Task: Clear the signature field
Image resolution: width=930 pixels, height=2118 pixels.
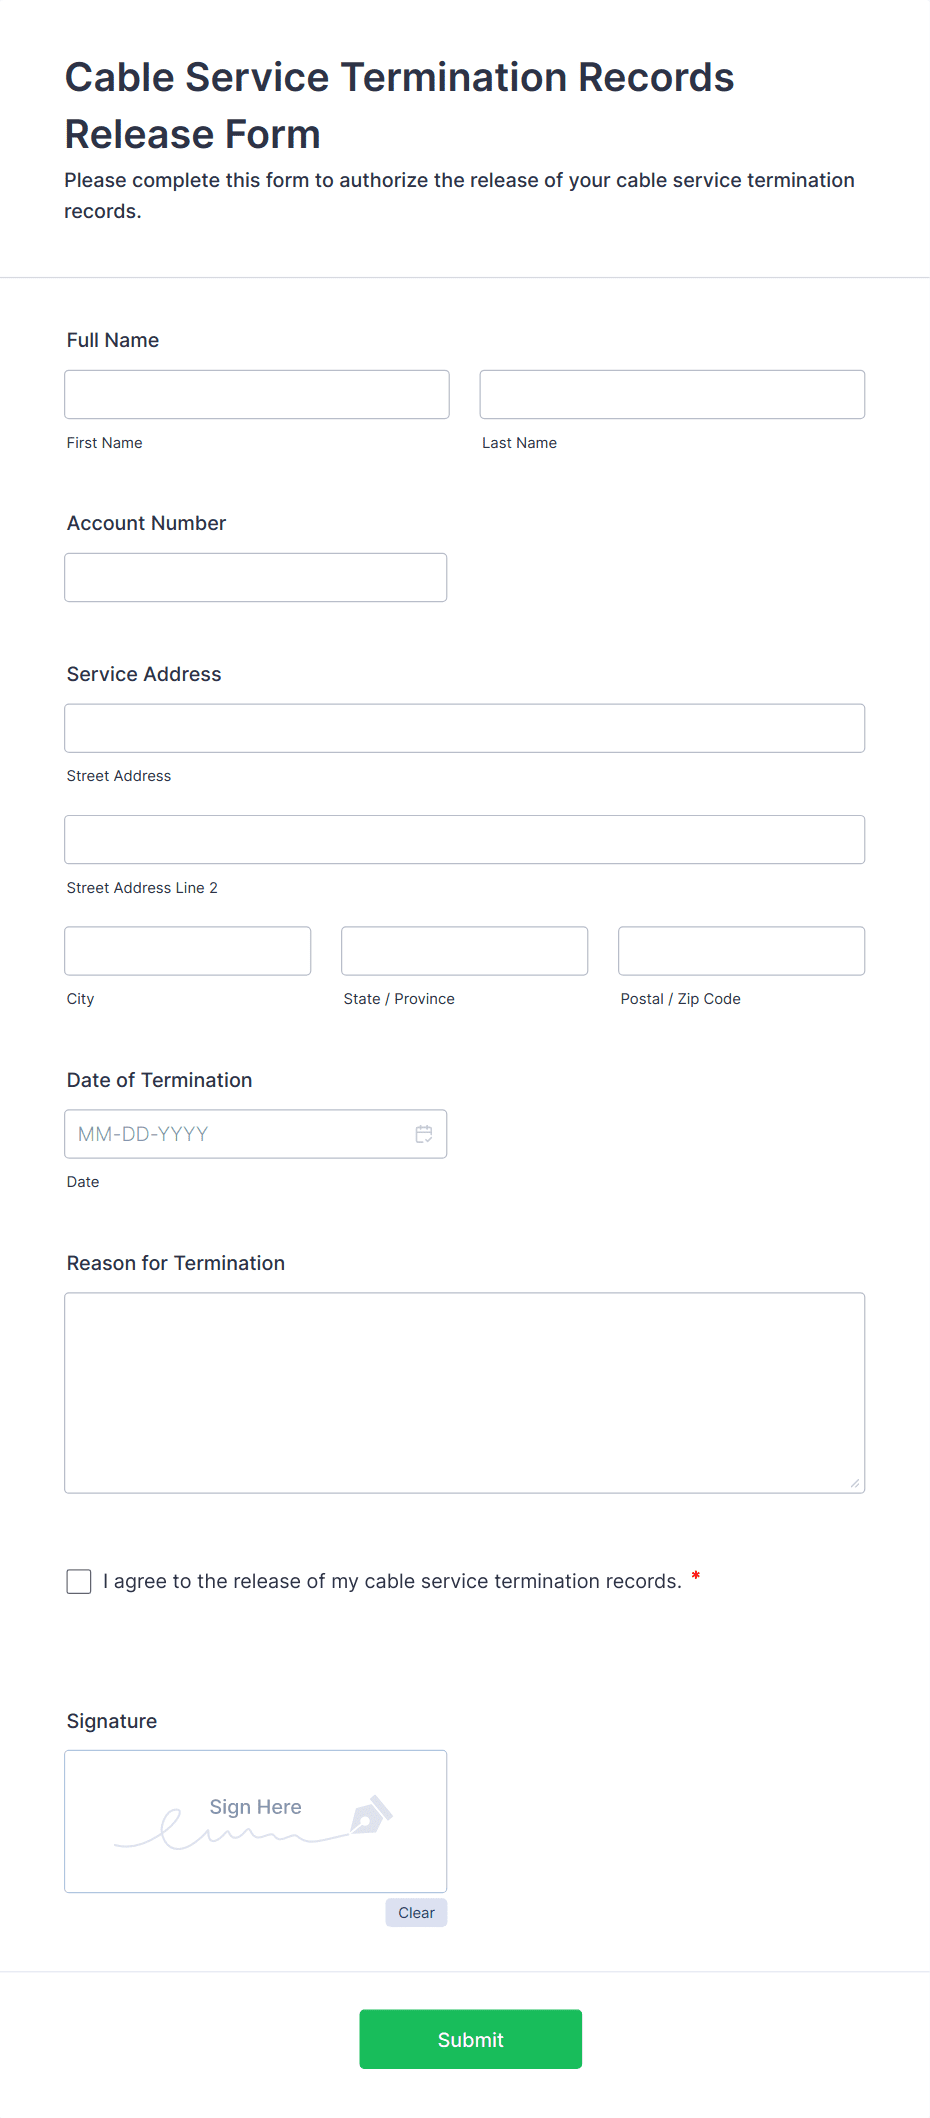Action: click(x=416, y=1913)
